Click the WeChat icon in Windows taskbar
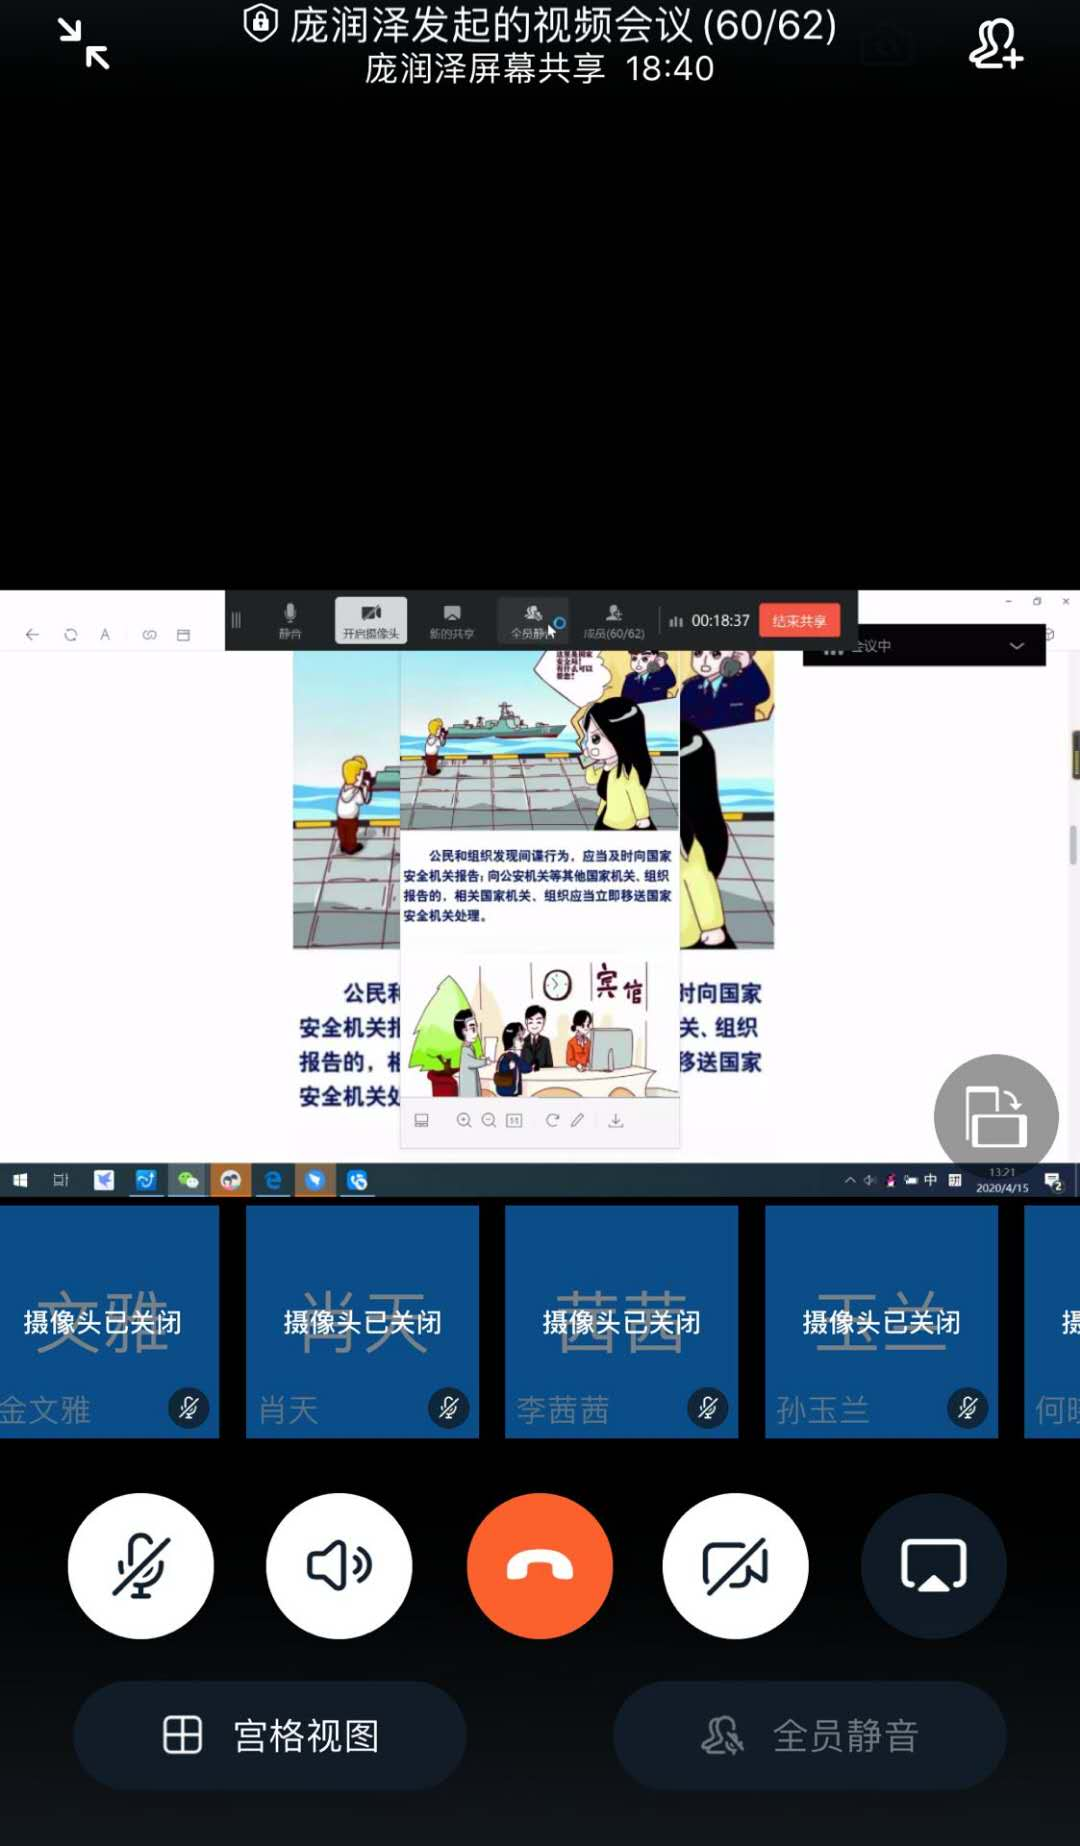The width and height of the screenshot is (1080, 1846). [188, 1180]
